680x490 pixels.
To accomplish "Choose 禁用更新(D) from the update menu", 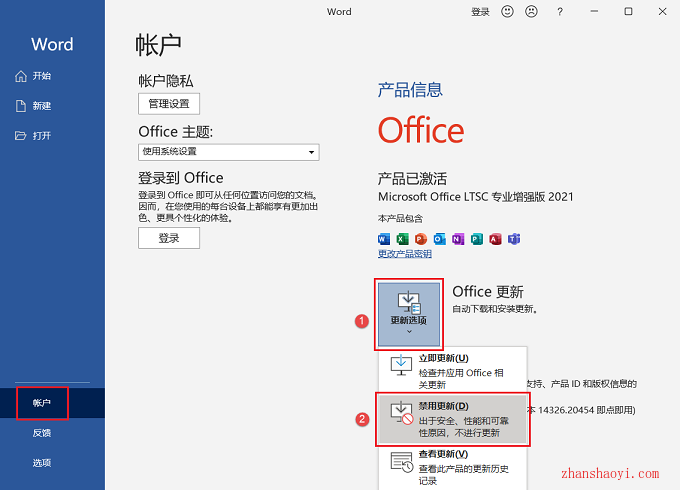I will click(453, 419).
